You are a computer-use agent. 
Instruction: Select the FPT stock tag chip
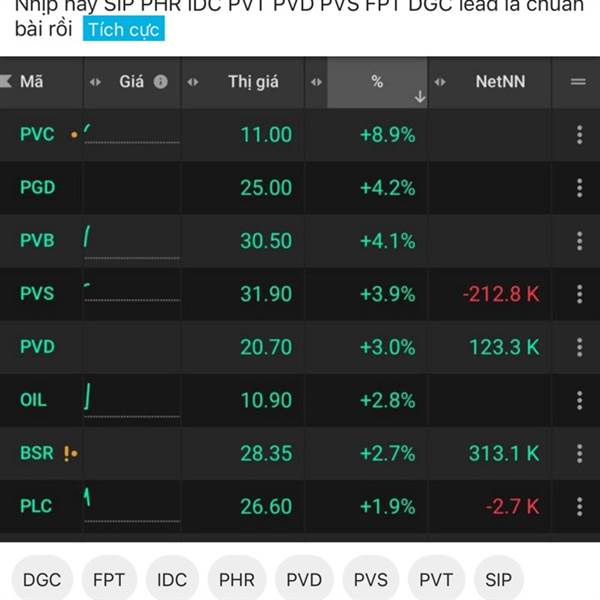pyautogui.click(x=109, y=579)
